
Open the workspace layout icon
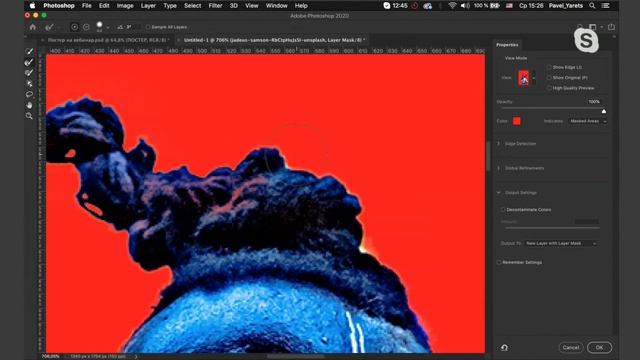593,27
